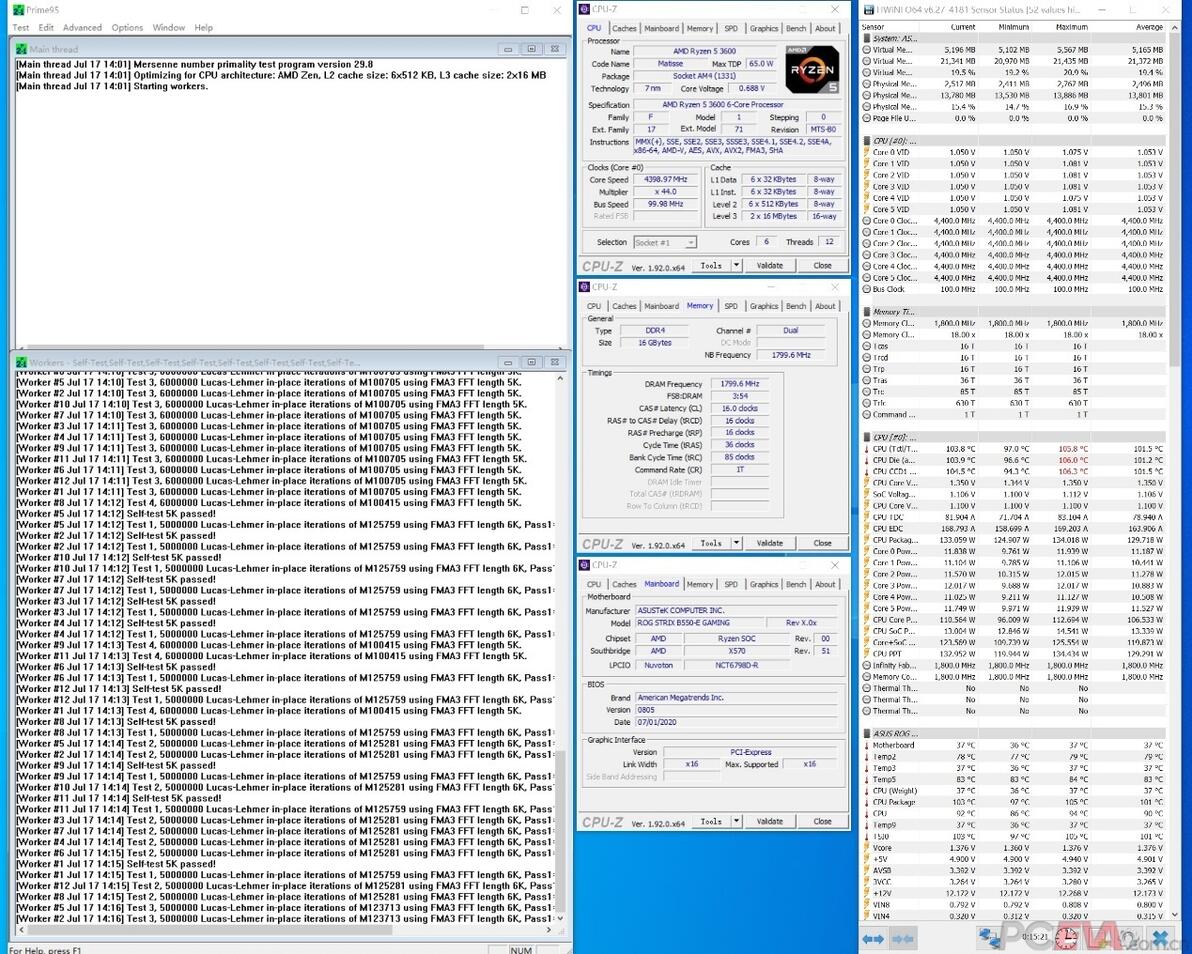1192x954 pixels.
Task: Click the HWiNFO64 title bar icon
Action: click(868, 9)
